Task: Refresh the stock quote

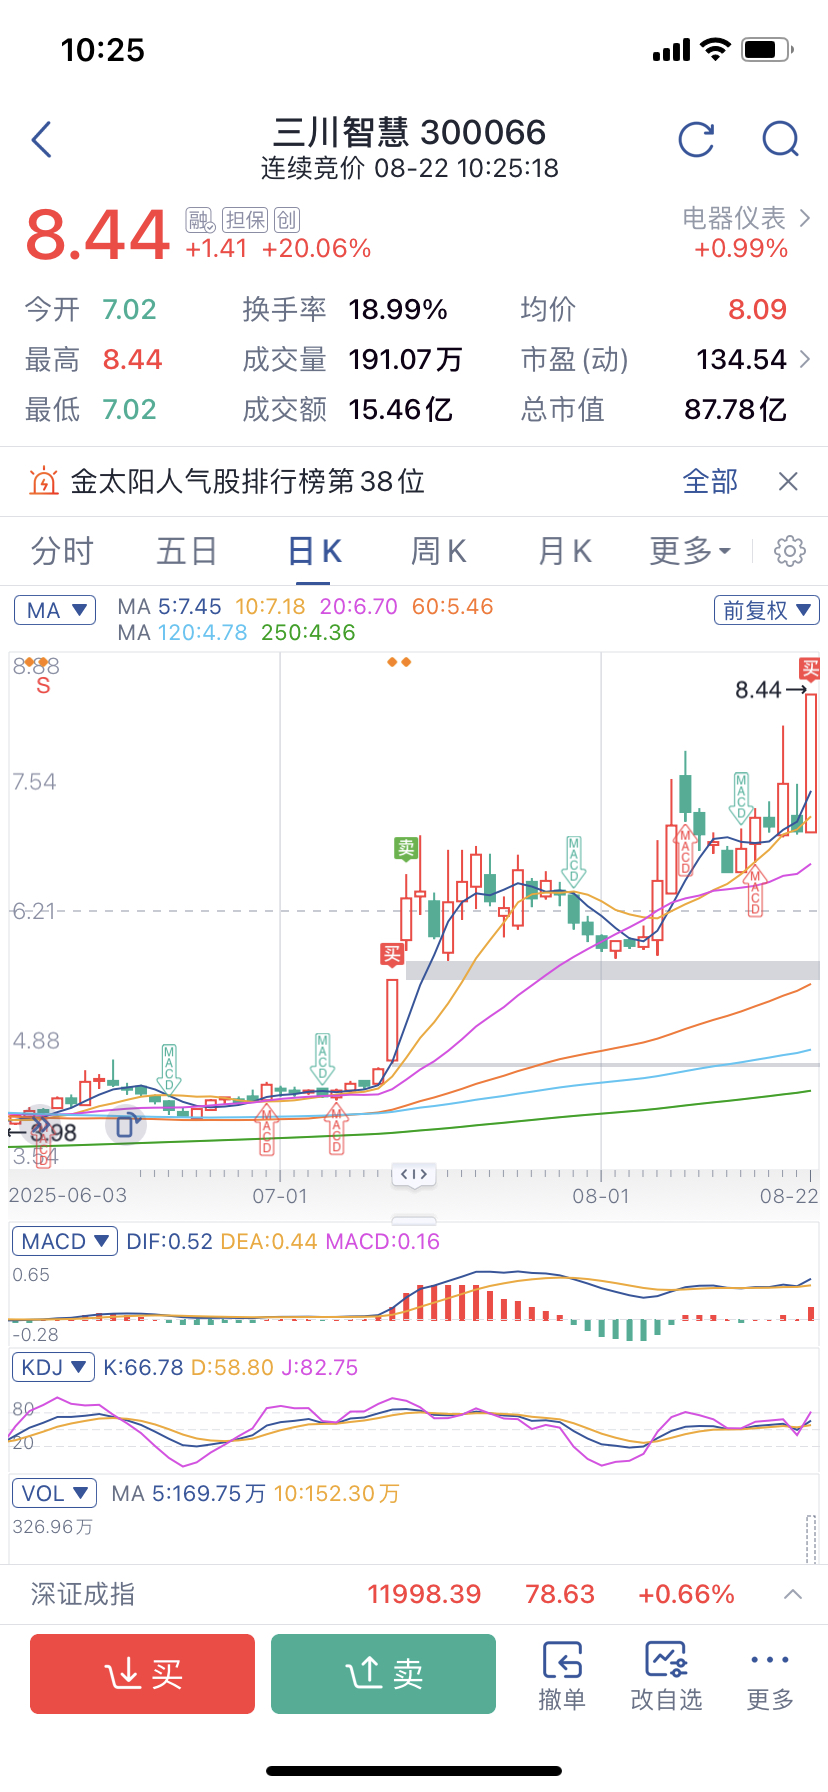Action: (696, 140)
